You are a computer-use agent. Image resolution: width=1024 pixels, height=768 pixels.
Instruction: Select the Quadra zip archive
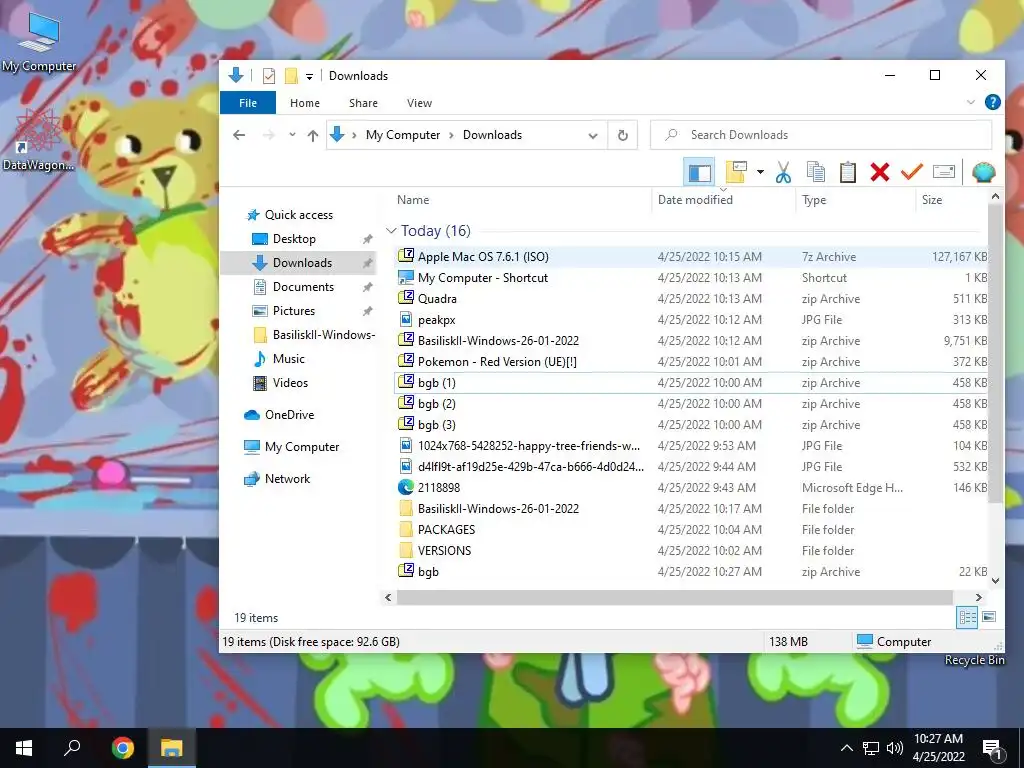(x=691, y=298)
